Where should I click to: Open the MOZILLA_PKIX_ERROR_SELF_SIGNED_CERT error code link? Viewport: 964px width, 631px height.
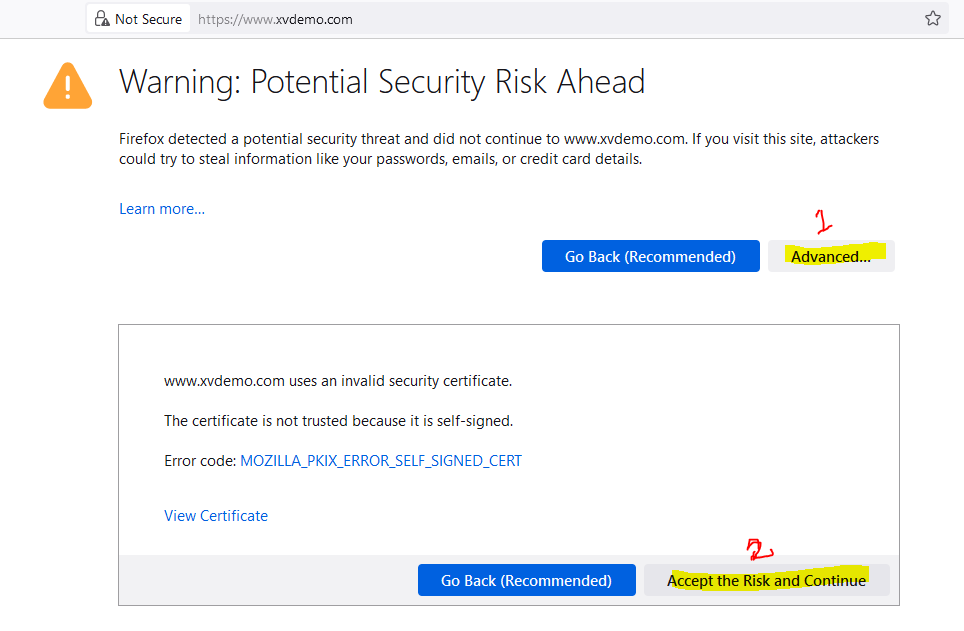pos(381,461)
